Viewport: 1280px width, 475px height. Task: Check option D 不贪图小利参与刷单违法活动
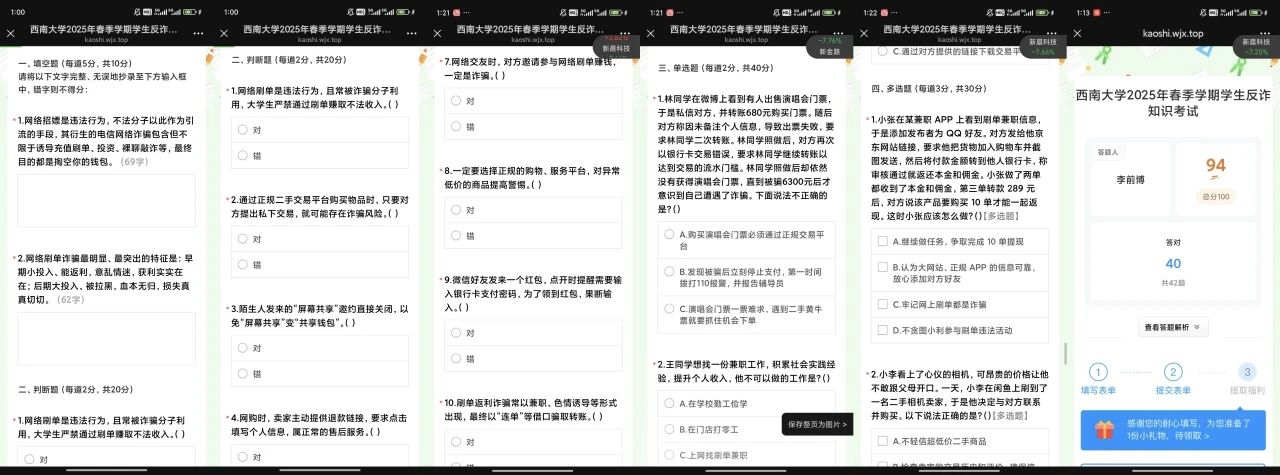[882, 329]
